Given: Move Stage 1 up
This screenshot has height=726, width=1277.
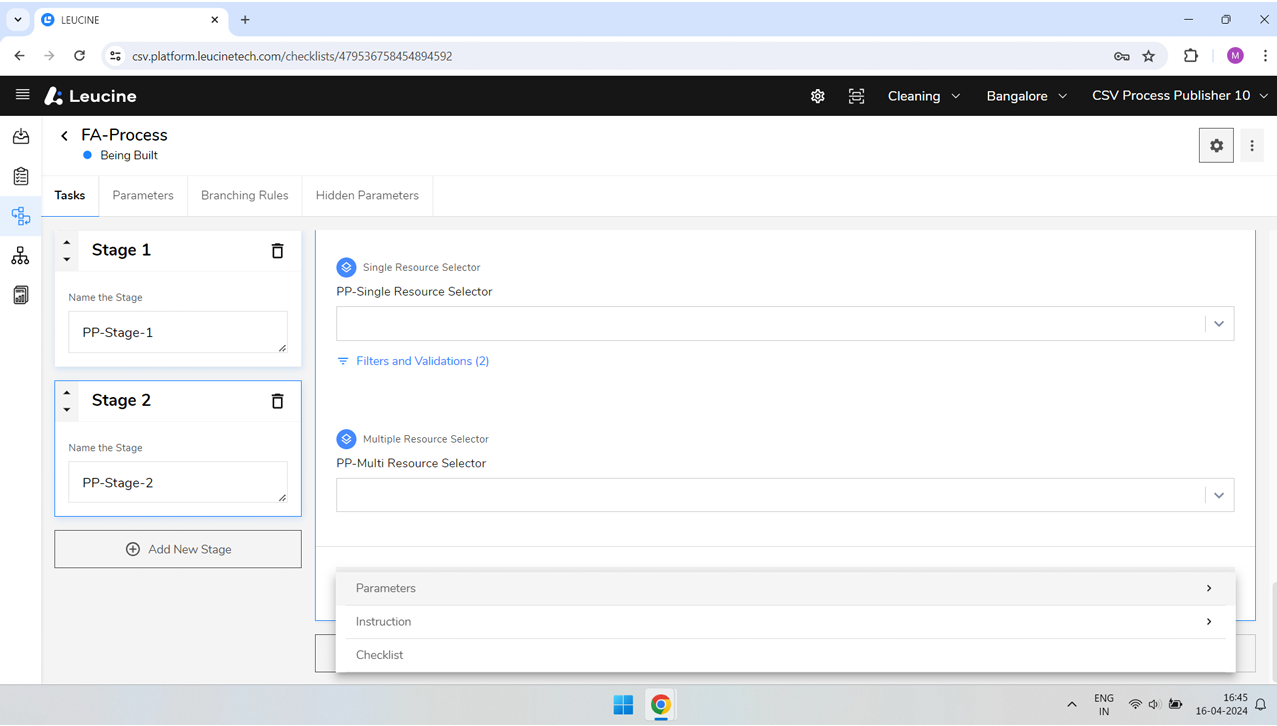Looking at the screenshot, I should [x=67, y=242].
